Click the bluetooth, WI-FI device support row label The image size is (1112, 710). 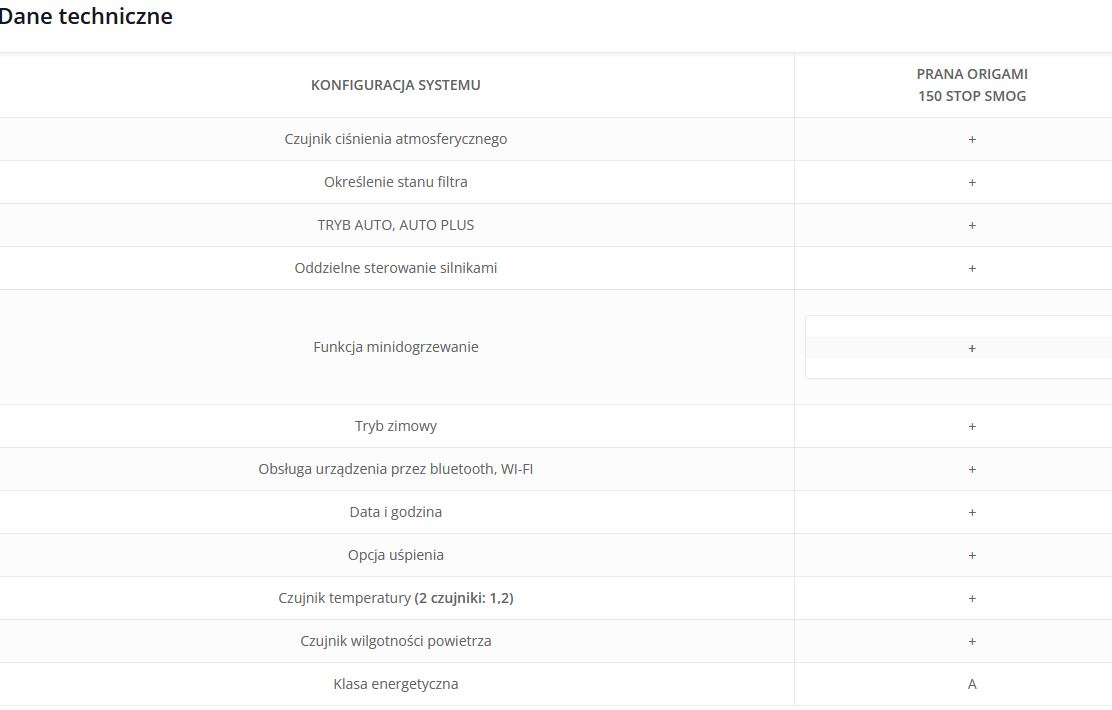[x=396, y=469]
